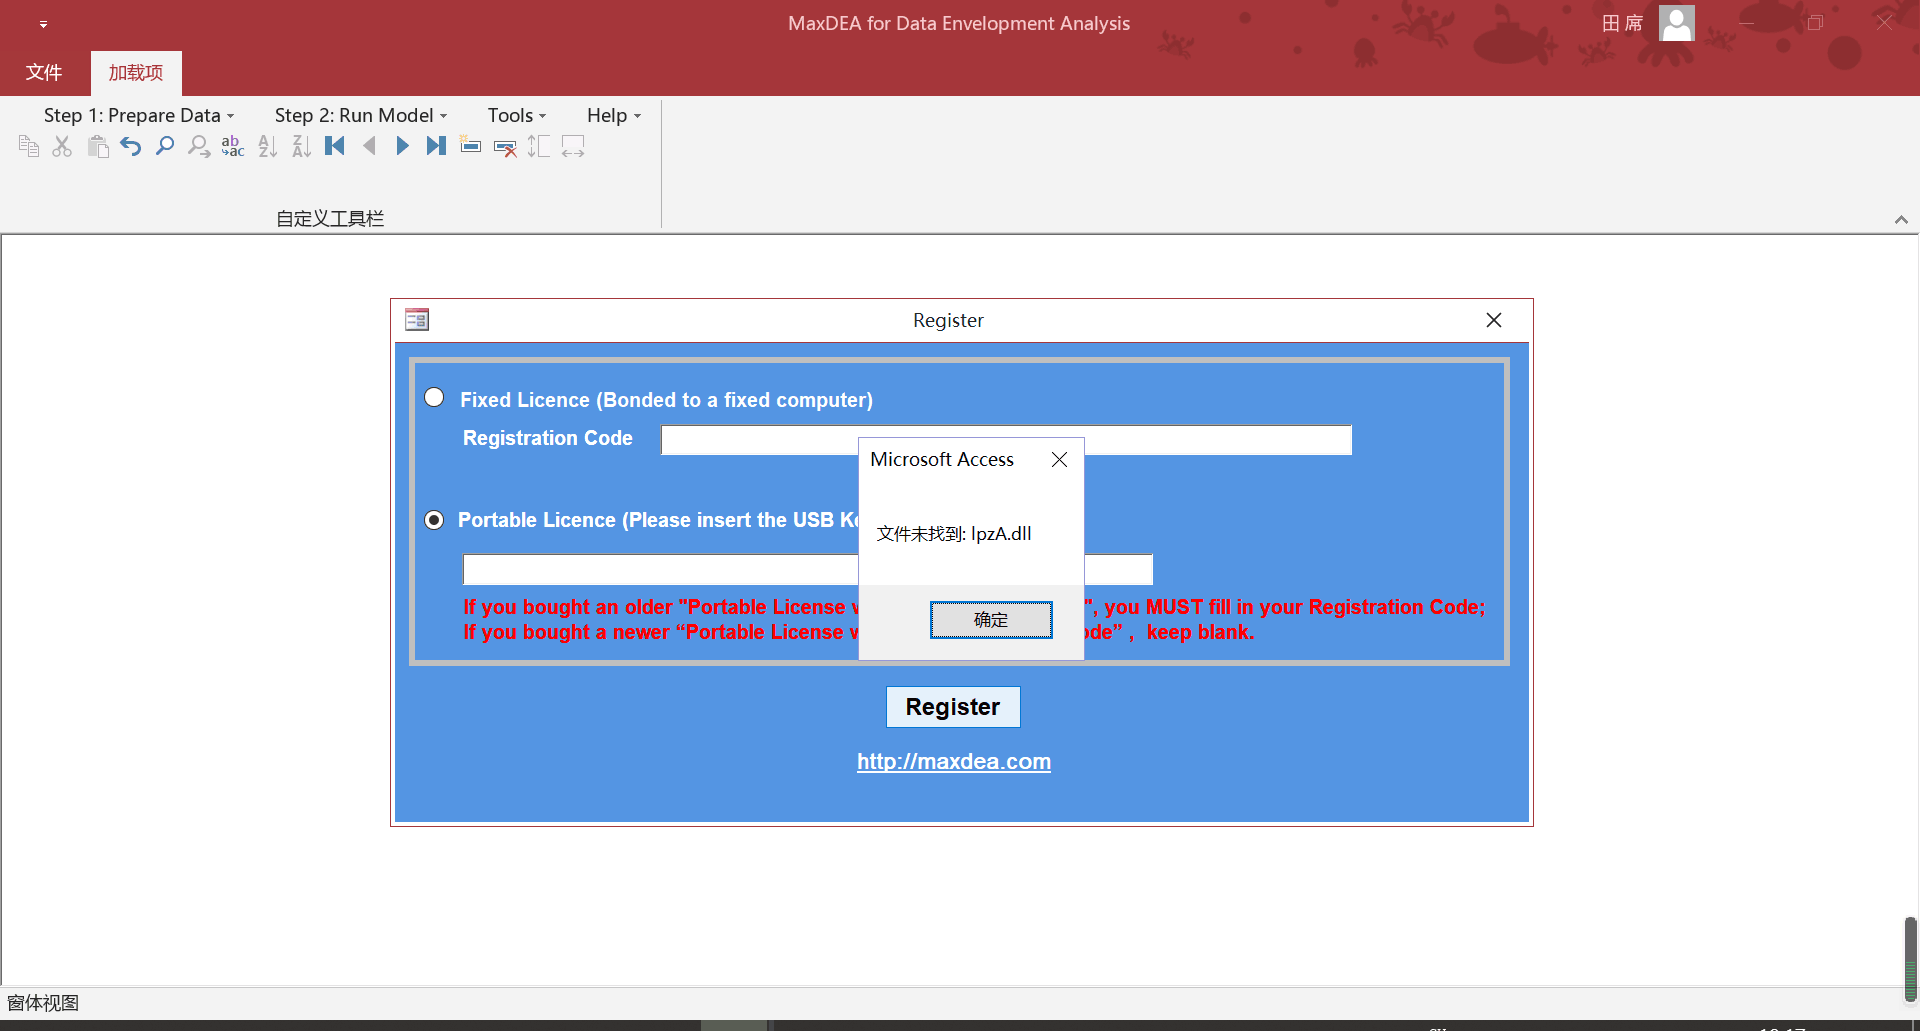Open Find with the magnifier icon

[x=165, y=147]
